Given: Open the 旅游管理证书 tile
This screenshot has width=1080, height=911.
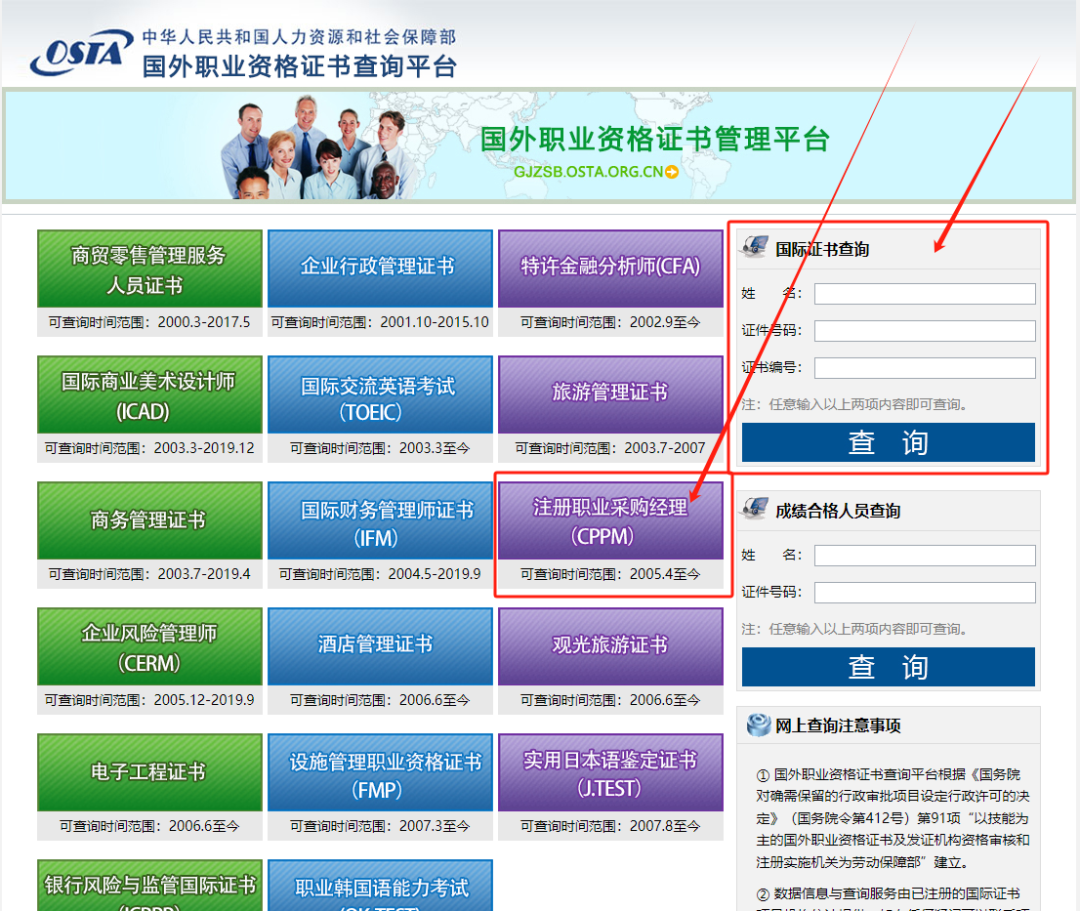Looking at the screenshot, I should (x=610, y=395).
